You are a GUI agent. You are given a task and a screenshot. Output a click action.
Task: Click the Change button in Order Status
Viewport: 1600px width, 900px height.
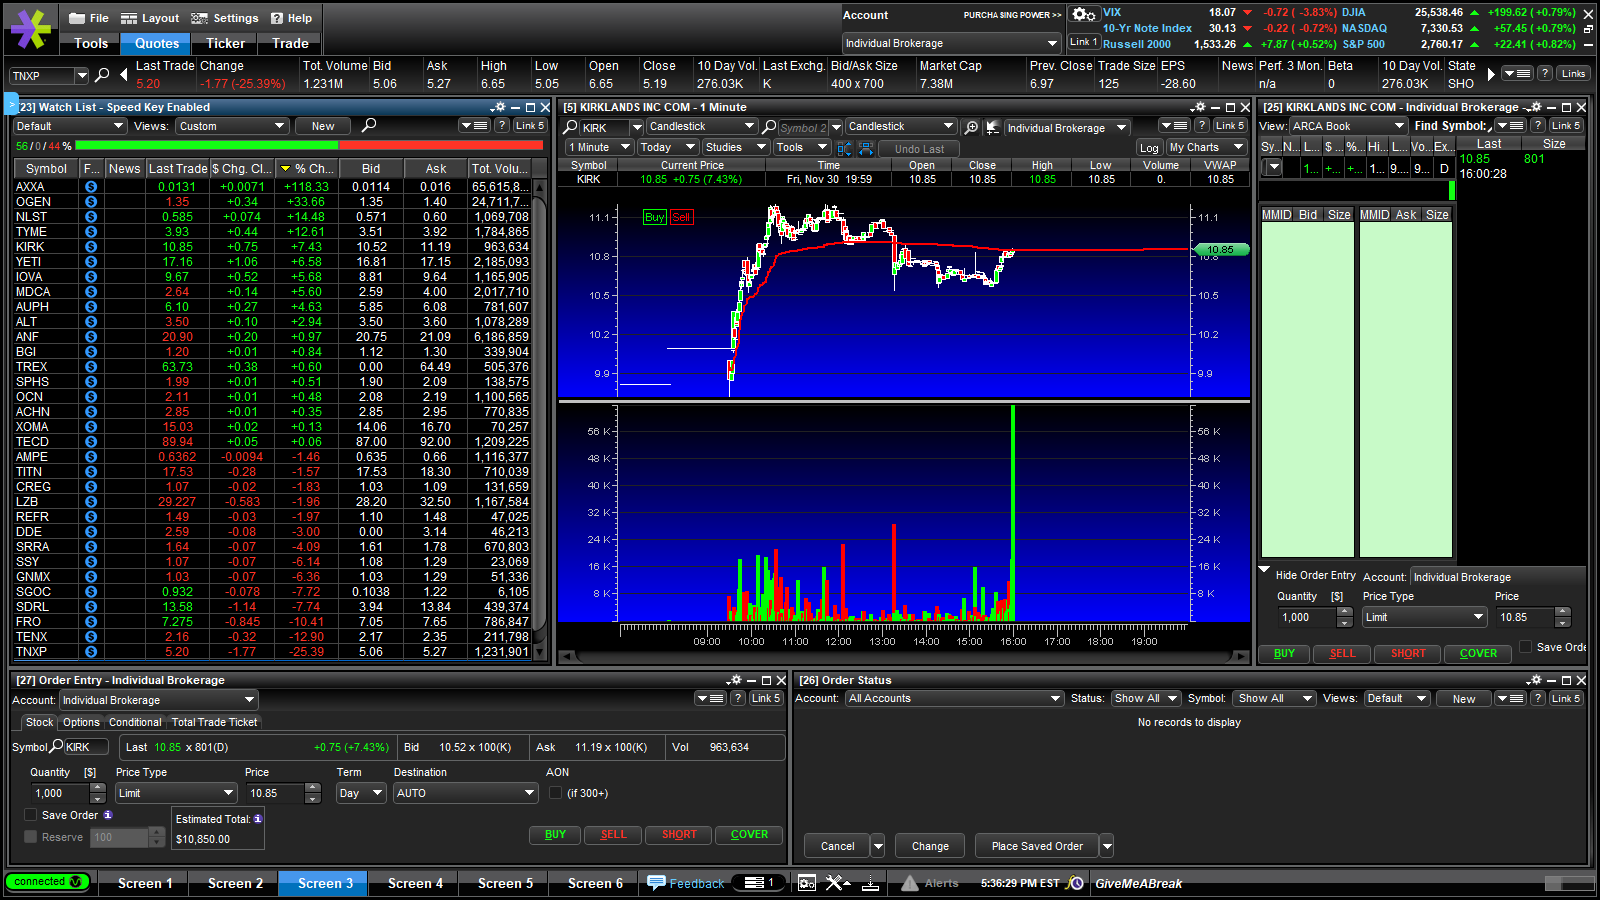click(930, 846)
